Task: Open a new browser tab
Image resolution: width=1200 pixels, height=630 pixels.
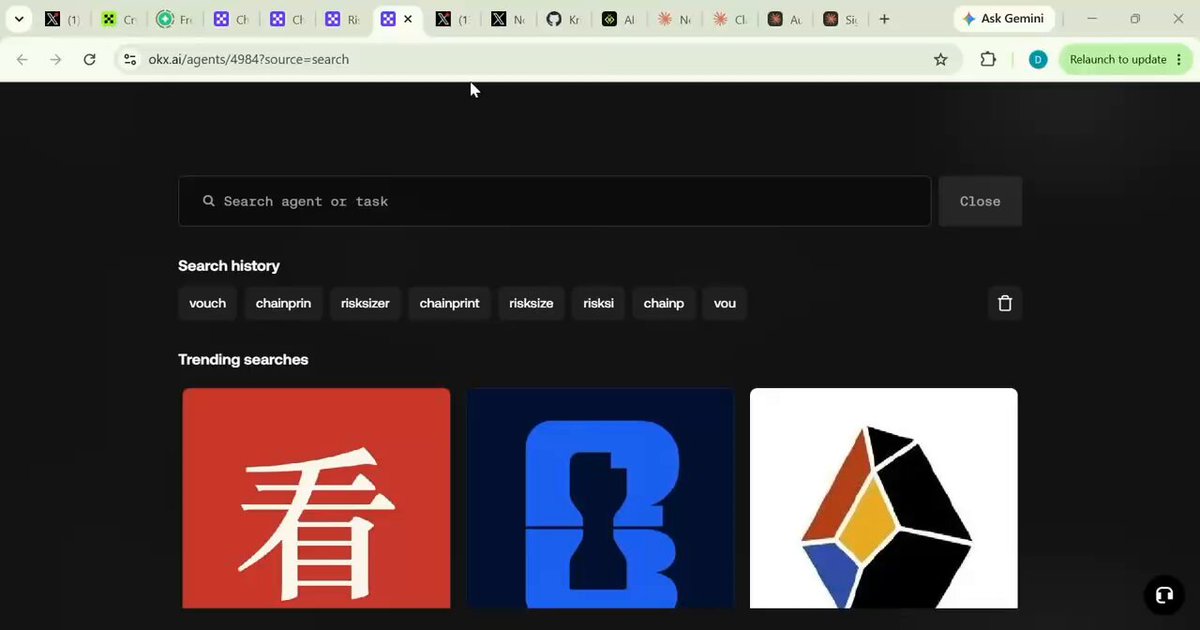Action: pos(884,19)
